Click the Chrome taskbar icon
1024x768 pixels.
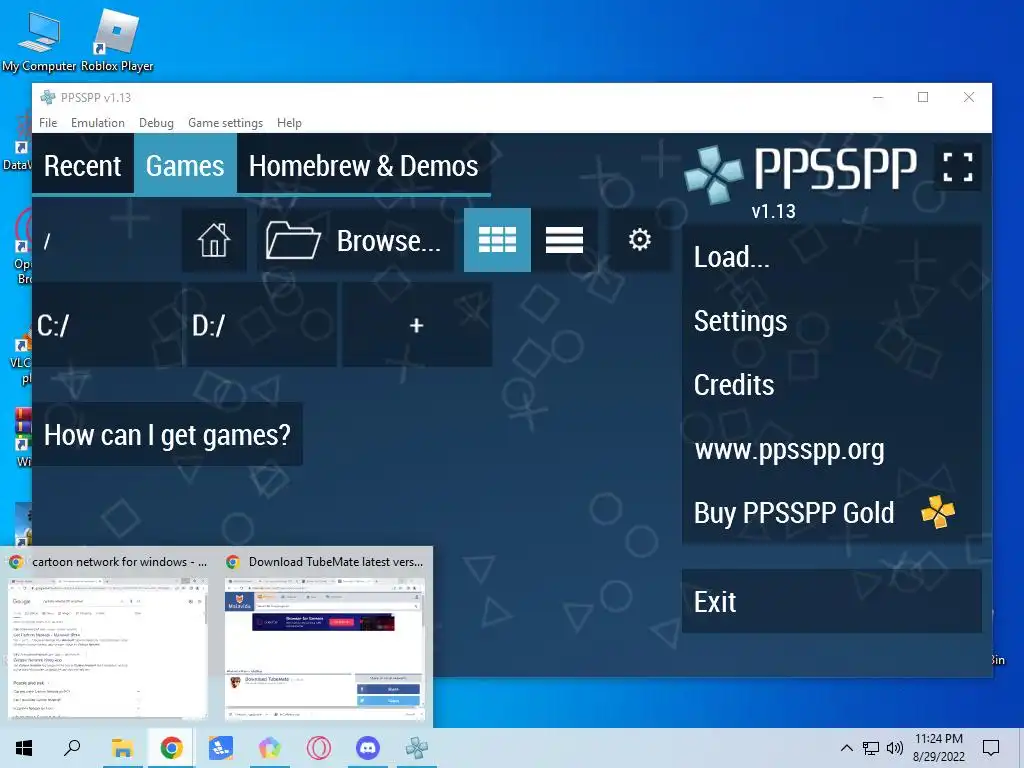[171, 748]
